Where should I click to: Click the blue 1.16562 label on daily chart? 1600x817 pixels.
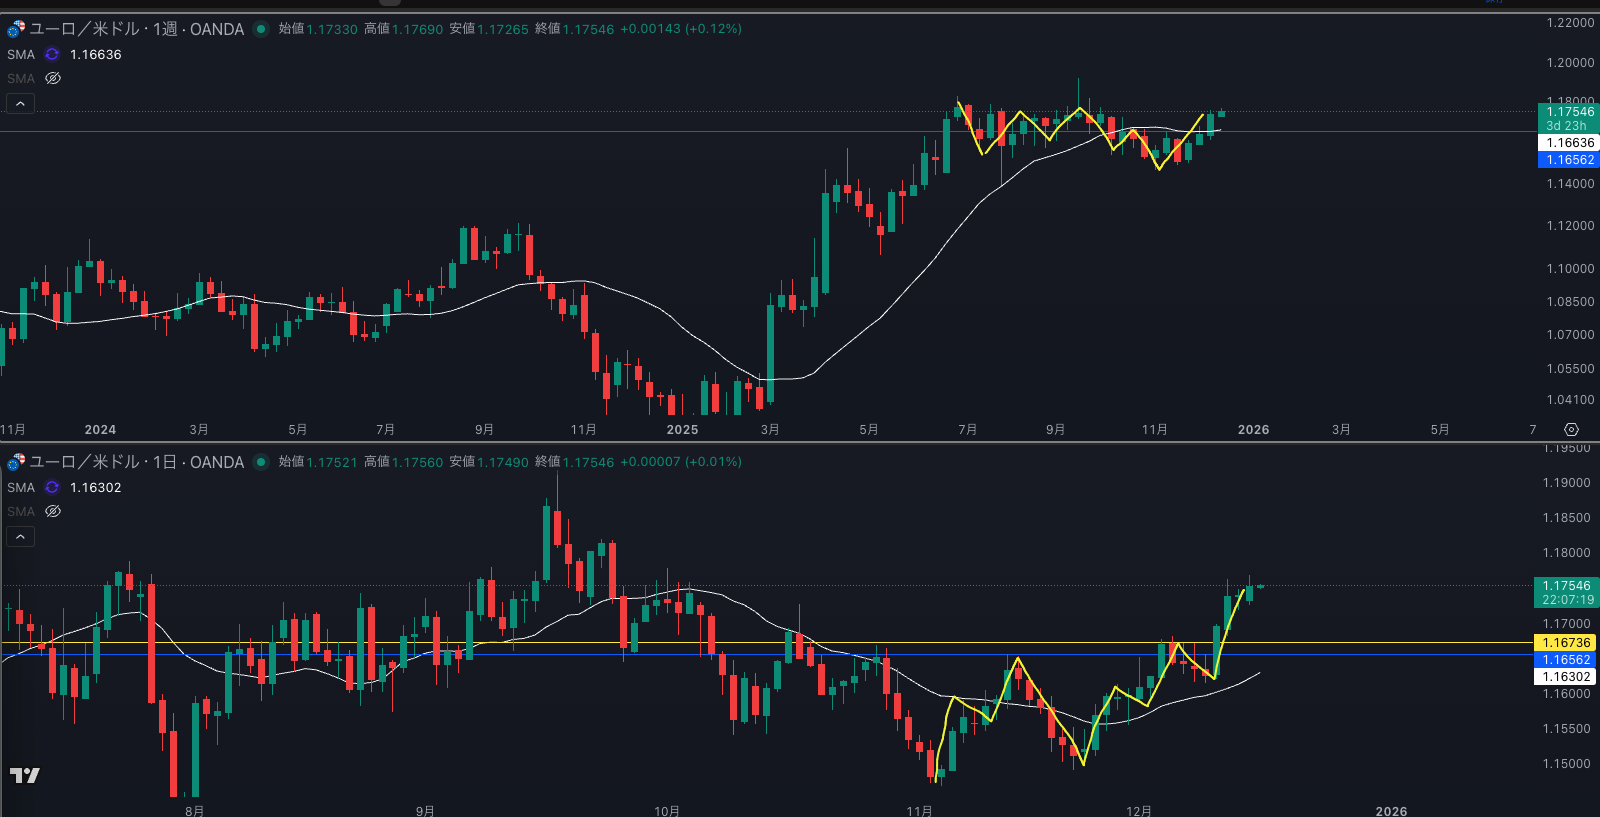(1566, 660)
